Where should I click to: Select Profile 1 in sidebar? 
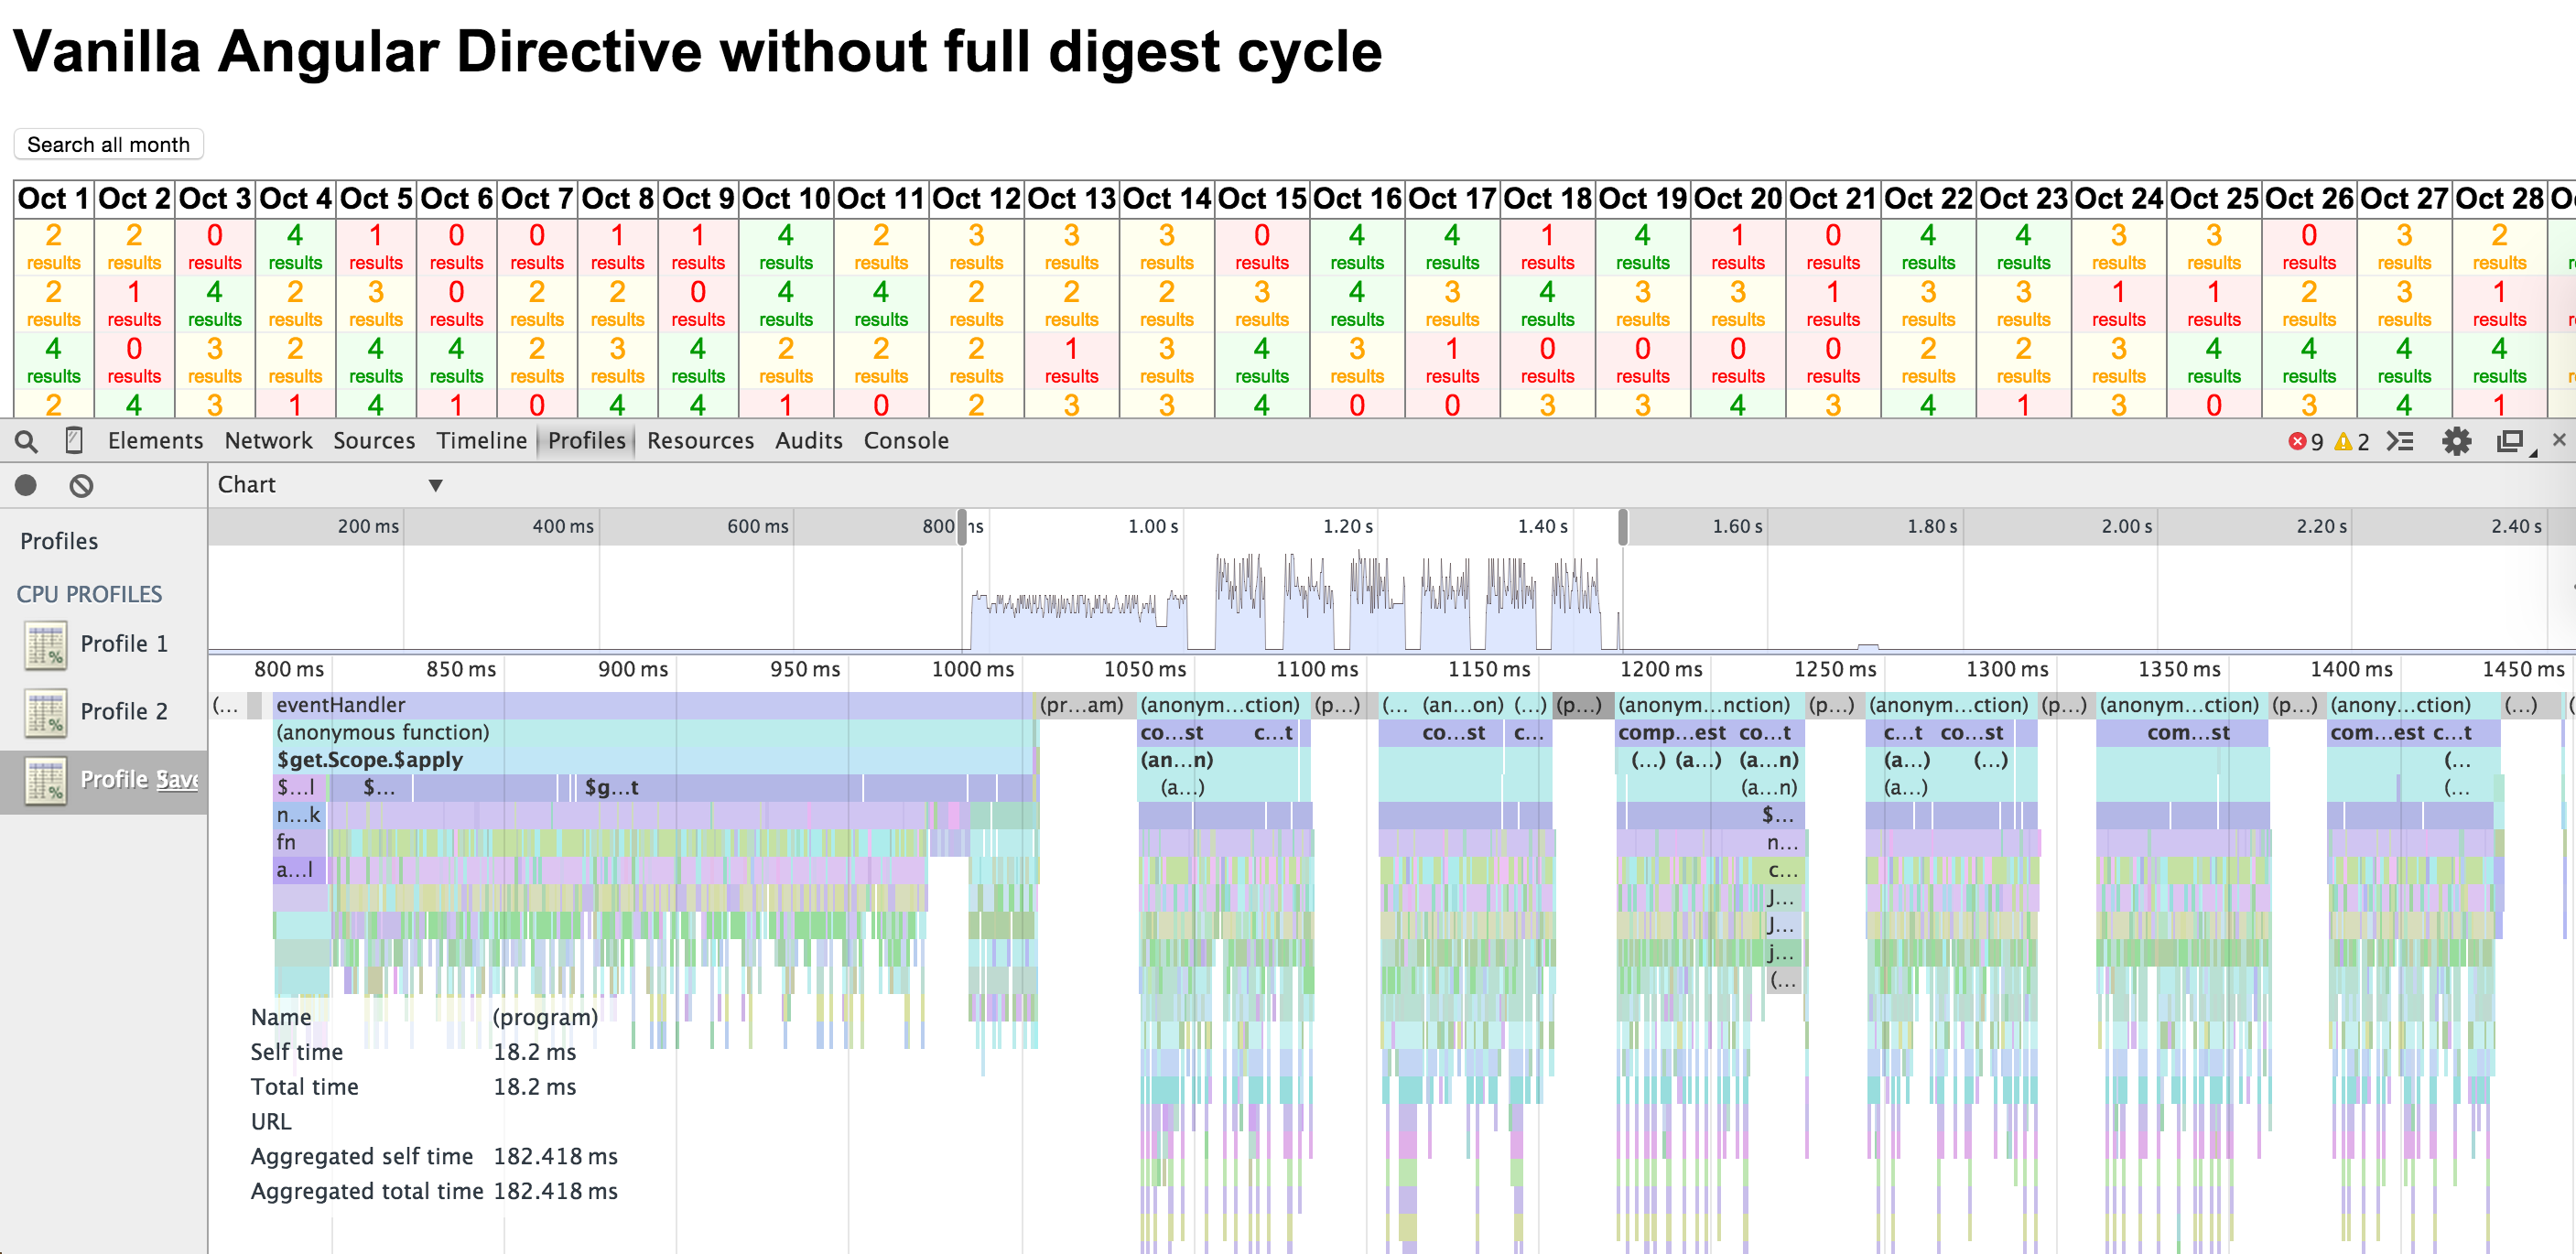(123, 644)
